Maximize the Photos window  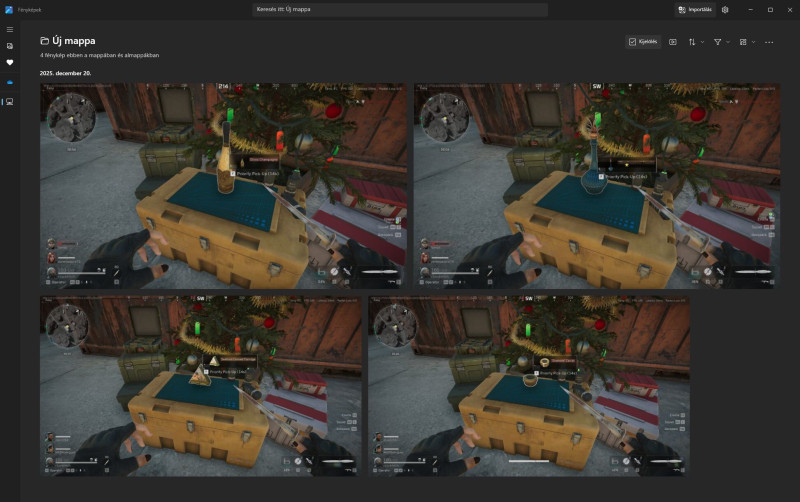[770, 10]
